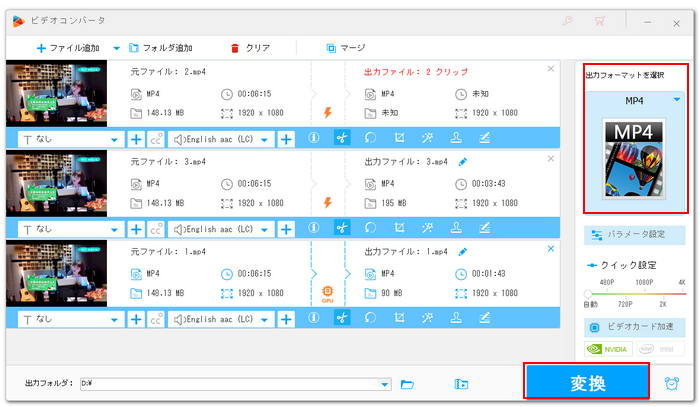Expand English aac audio track dropdown for 3.mp4
This screenshot has width=700, height=407.
[x=266, y=229]
